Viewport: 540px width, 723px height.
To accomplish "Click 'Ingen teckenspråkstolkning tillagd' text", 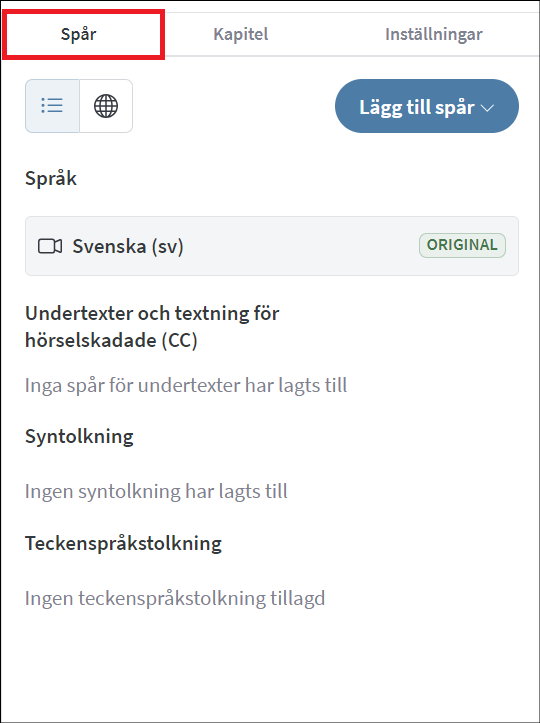I will (x=175, y=598).
